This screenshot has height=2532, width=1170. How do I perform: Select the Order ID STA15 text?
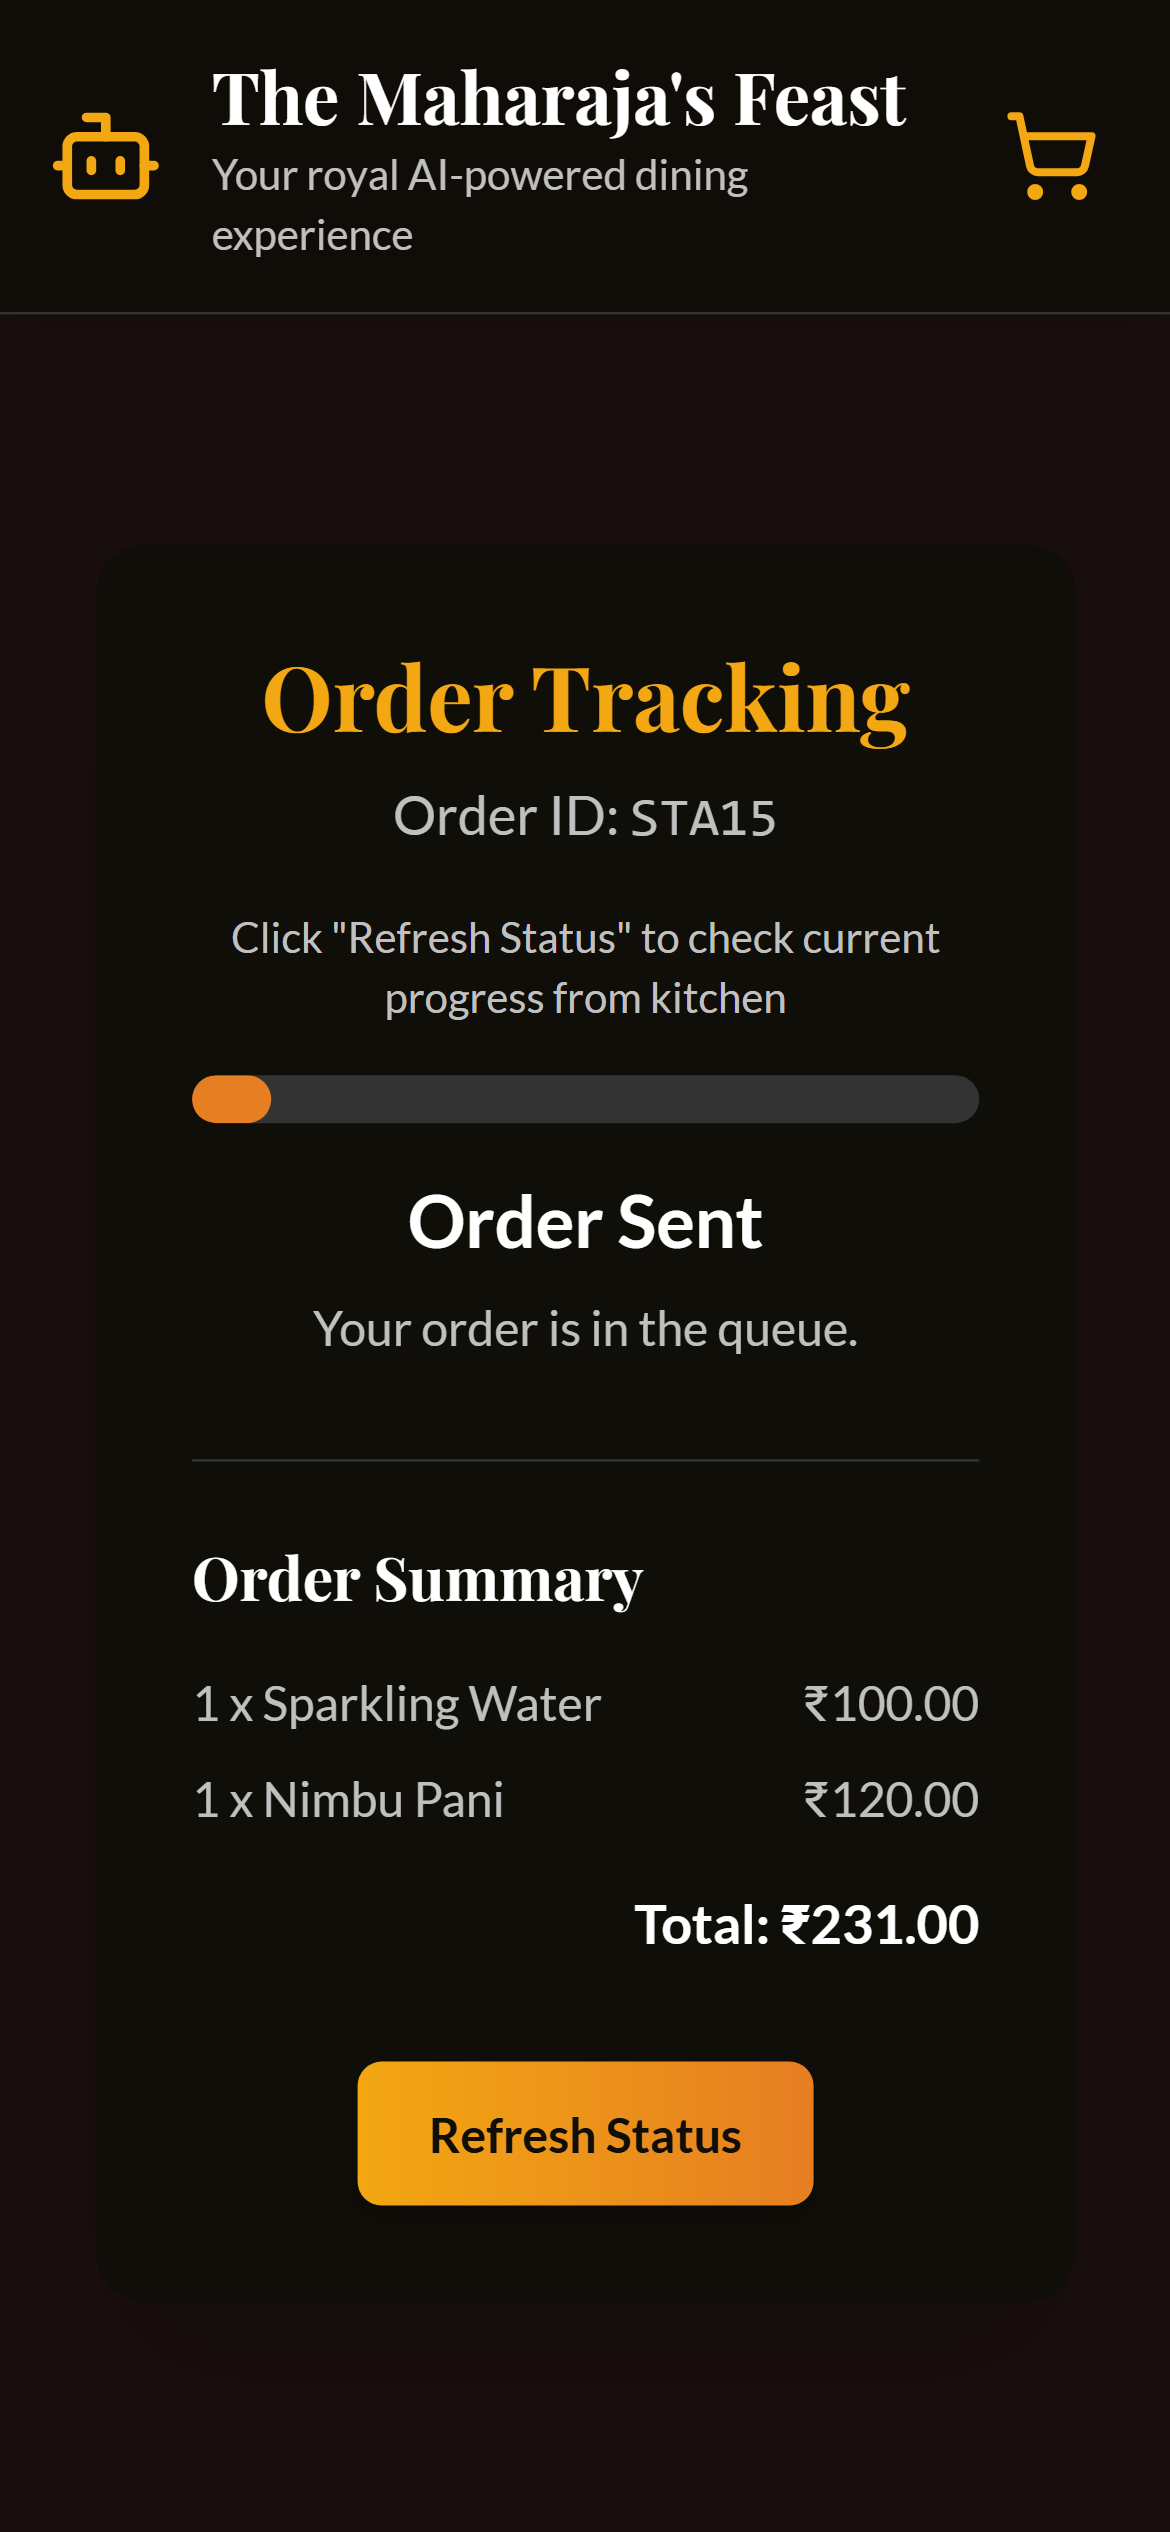pyautogui.click(x=585, y=817)
